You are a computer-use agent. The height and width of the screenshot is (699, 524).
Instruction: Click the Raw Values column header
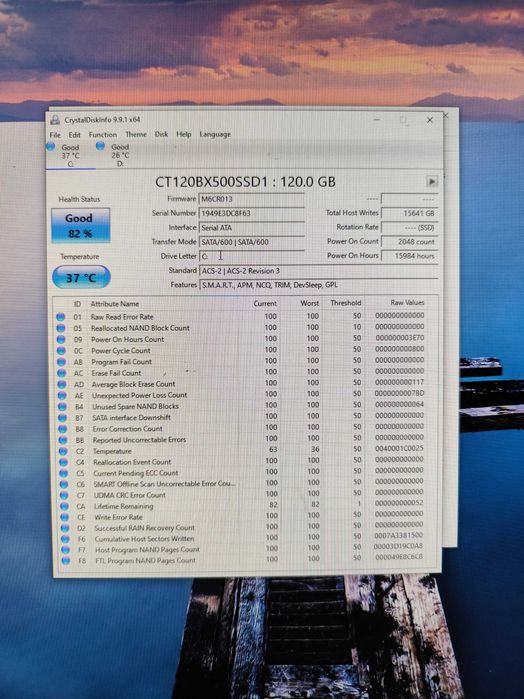(x=407, y=302)
